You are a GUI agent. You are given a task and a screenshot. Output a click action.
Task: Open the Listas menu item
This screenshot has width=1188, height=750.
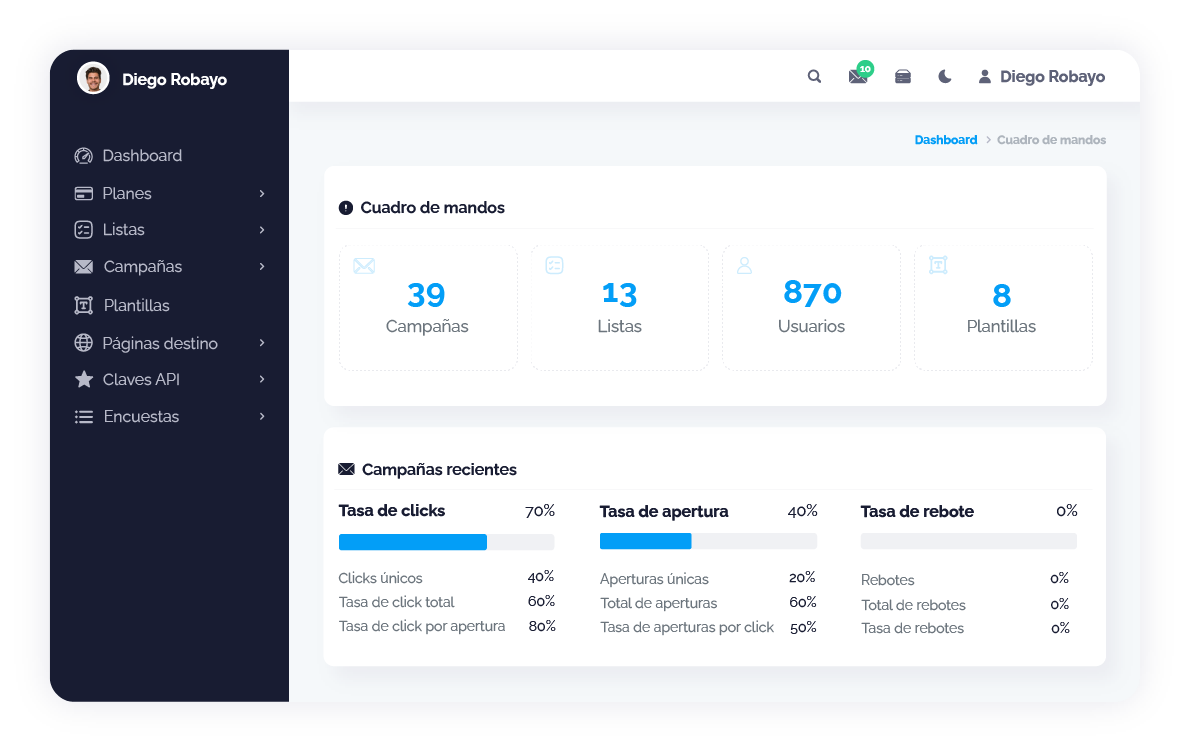tap(124, 230)
